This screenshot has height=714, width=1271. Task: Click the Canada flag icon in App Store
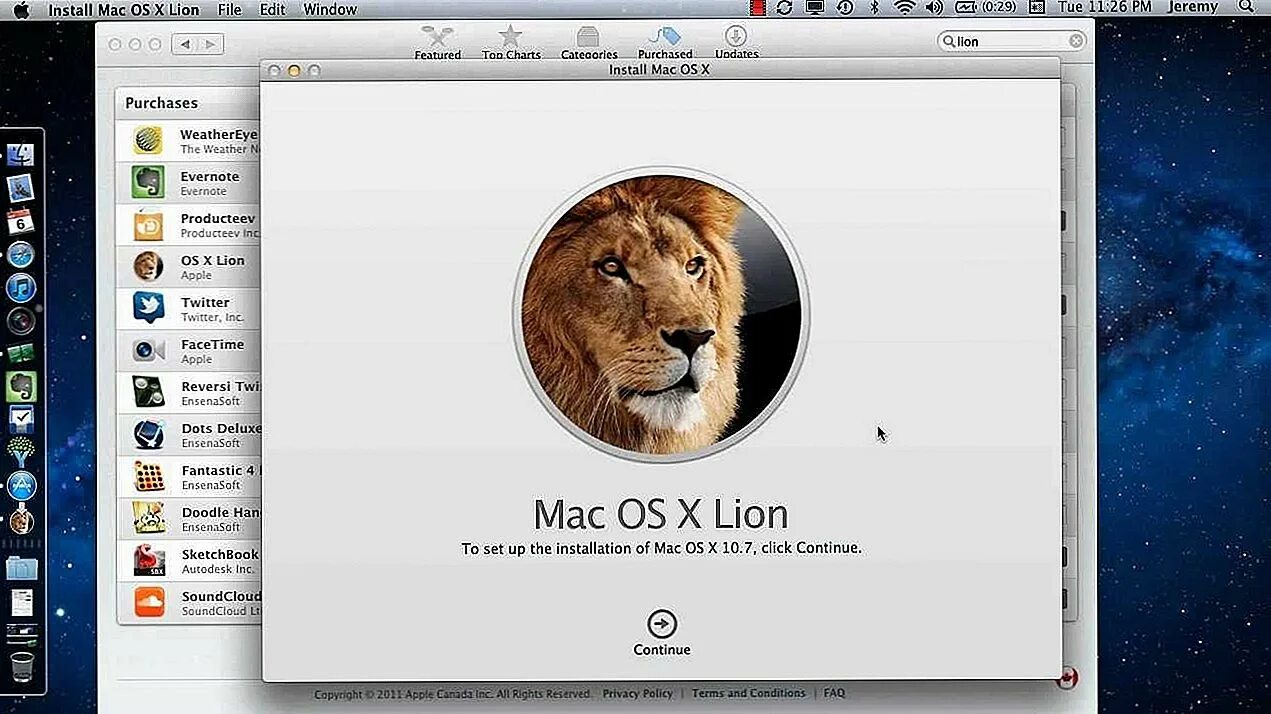point(1069,678)
